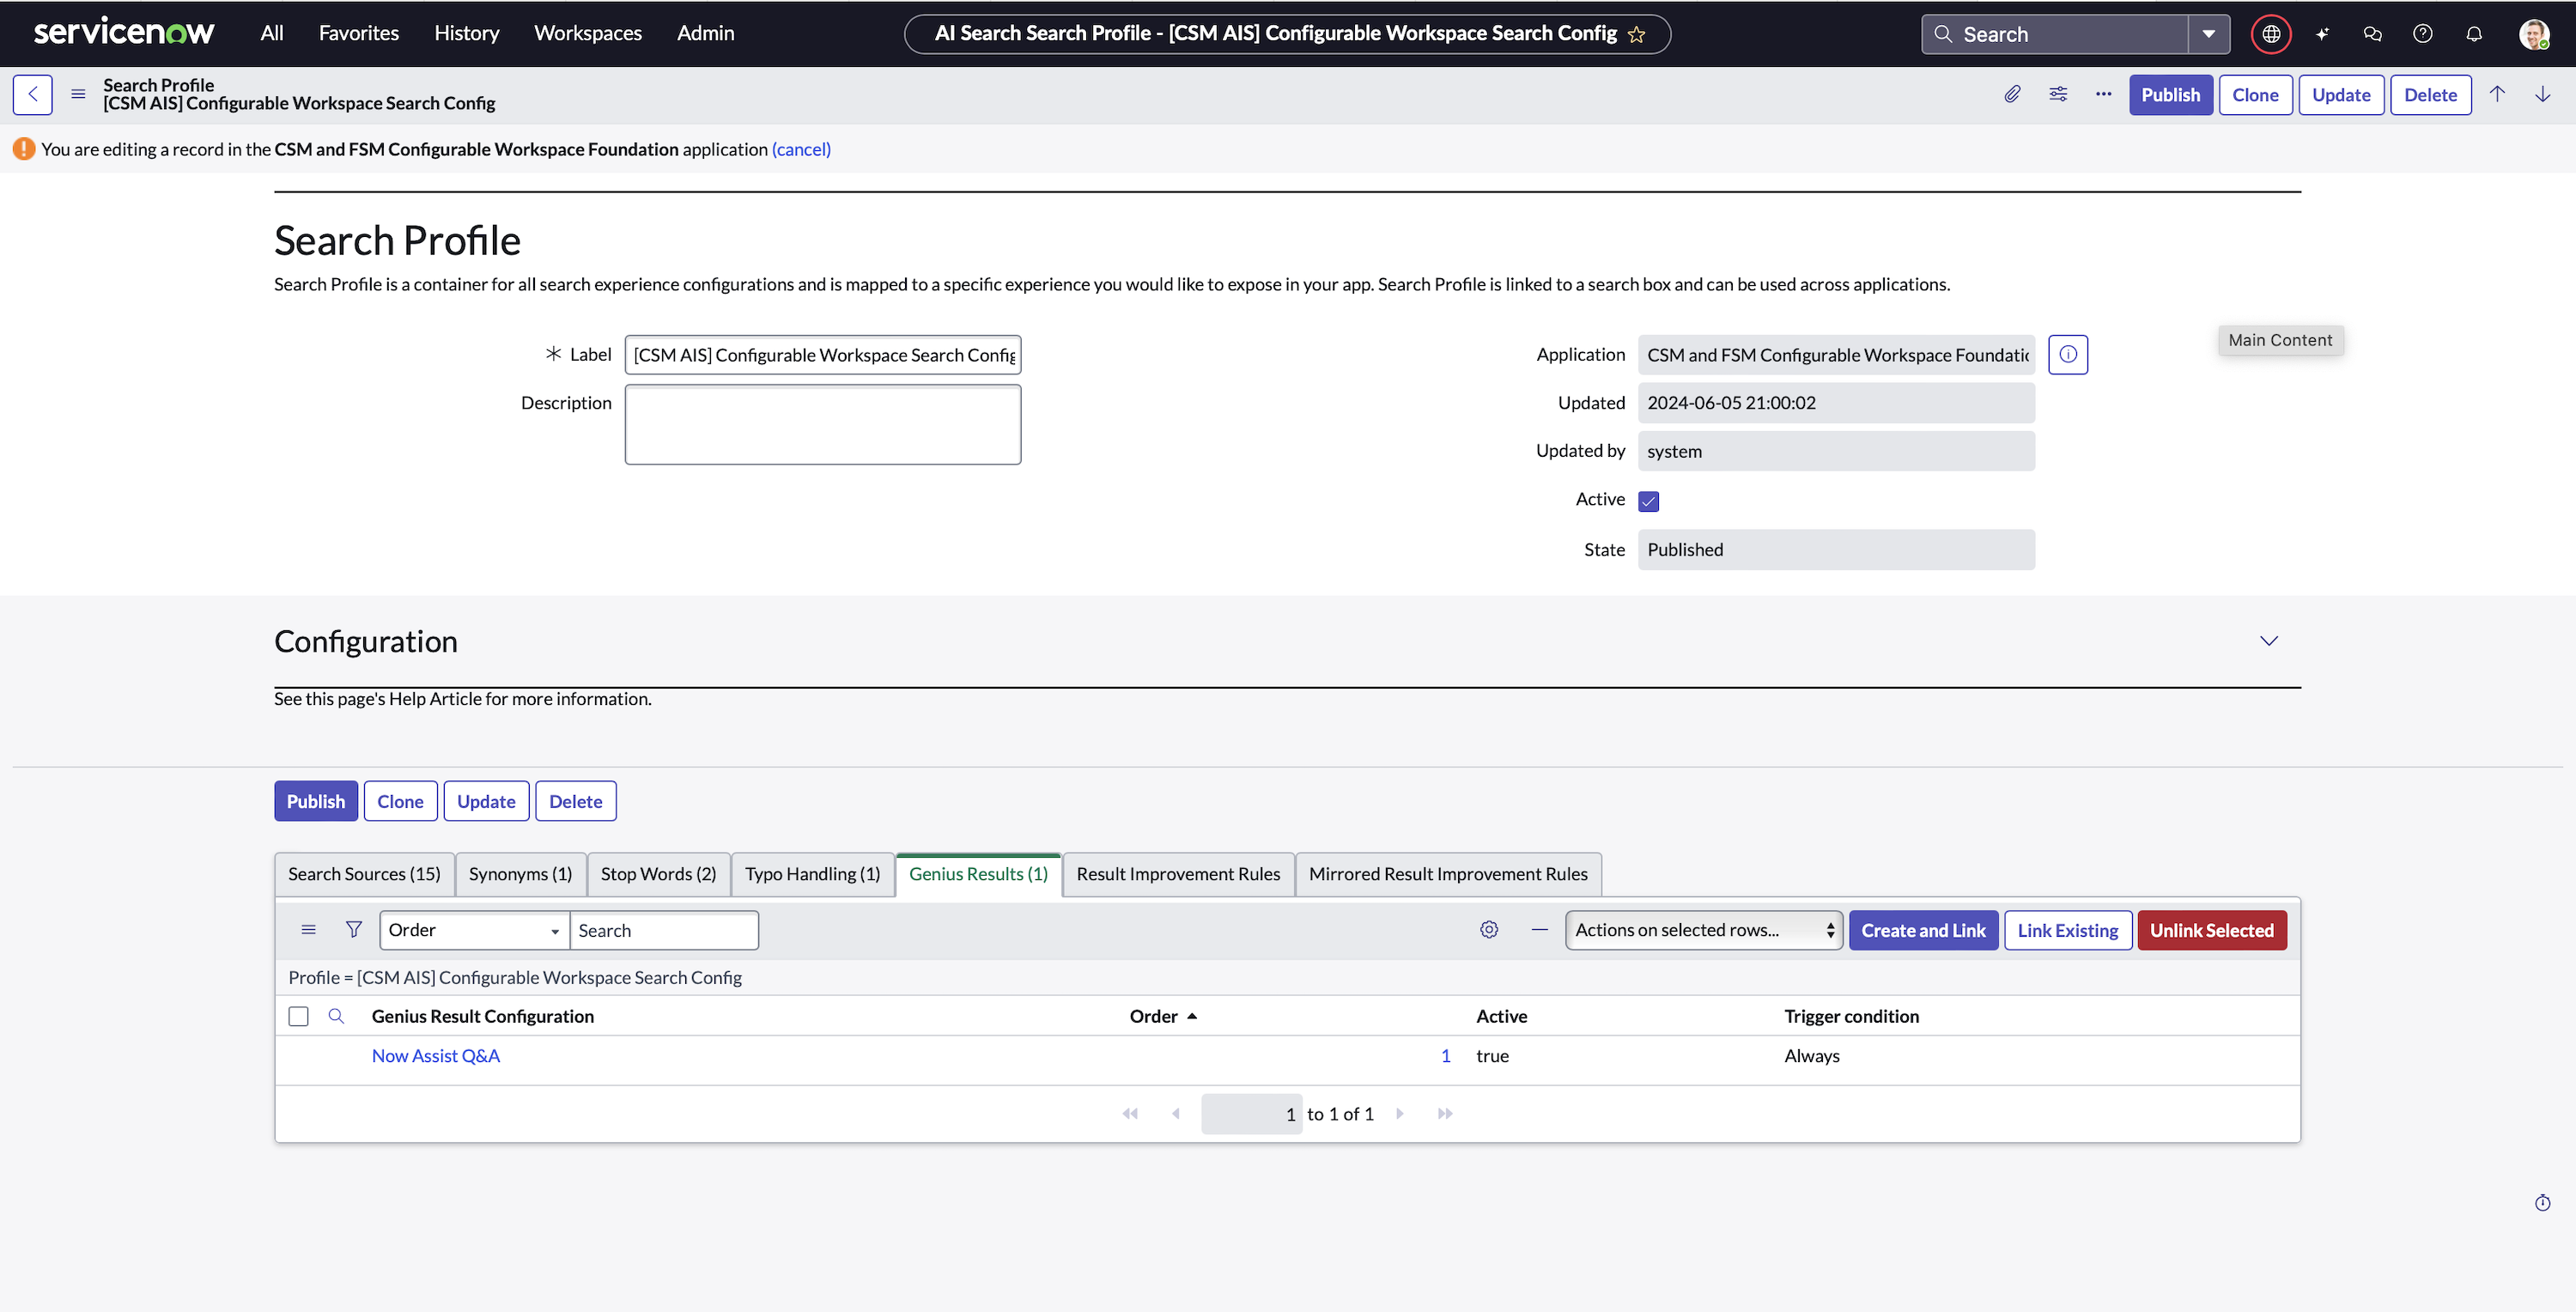Go to the first page of list
Screen dimensions: 2576x1312
(x=1130, y=1114)
